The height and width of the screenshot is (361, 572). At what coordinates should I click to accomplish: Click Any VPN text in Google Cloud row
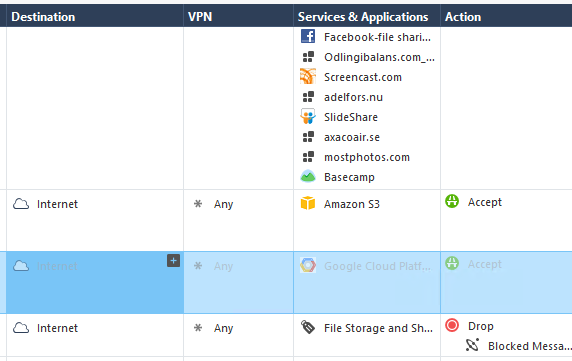[x=224, y=266]
